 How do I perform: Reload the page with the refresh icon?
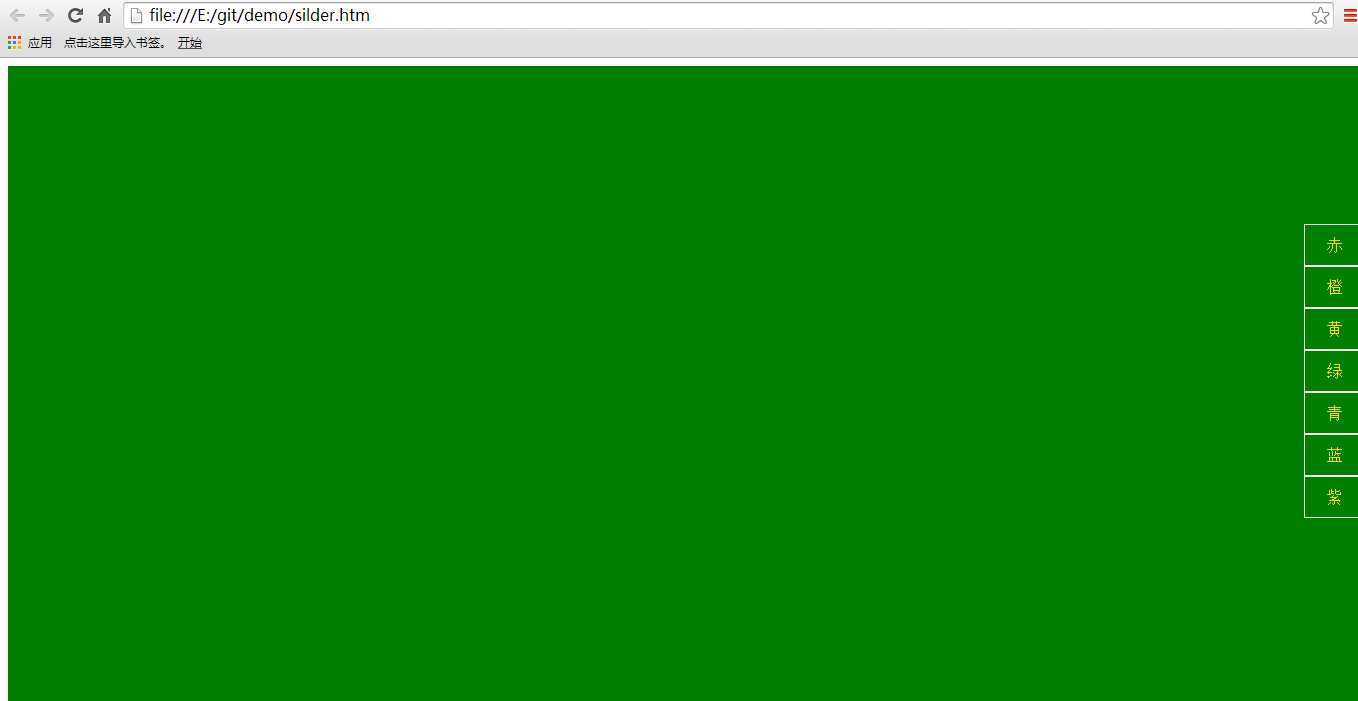75,15
